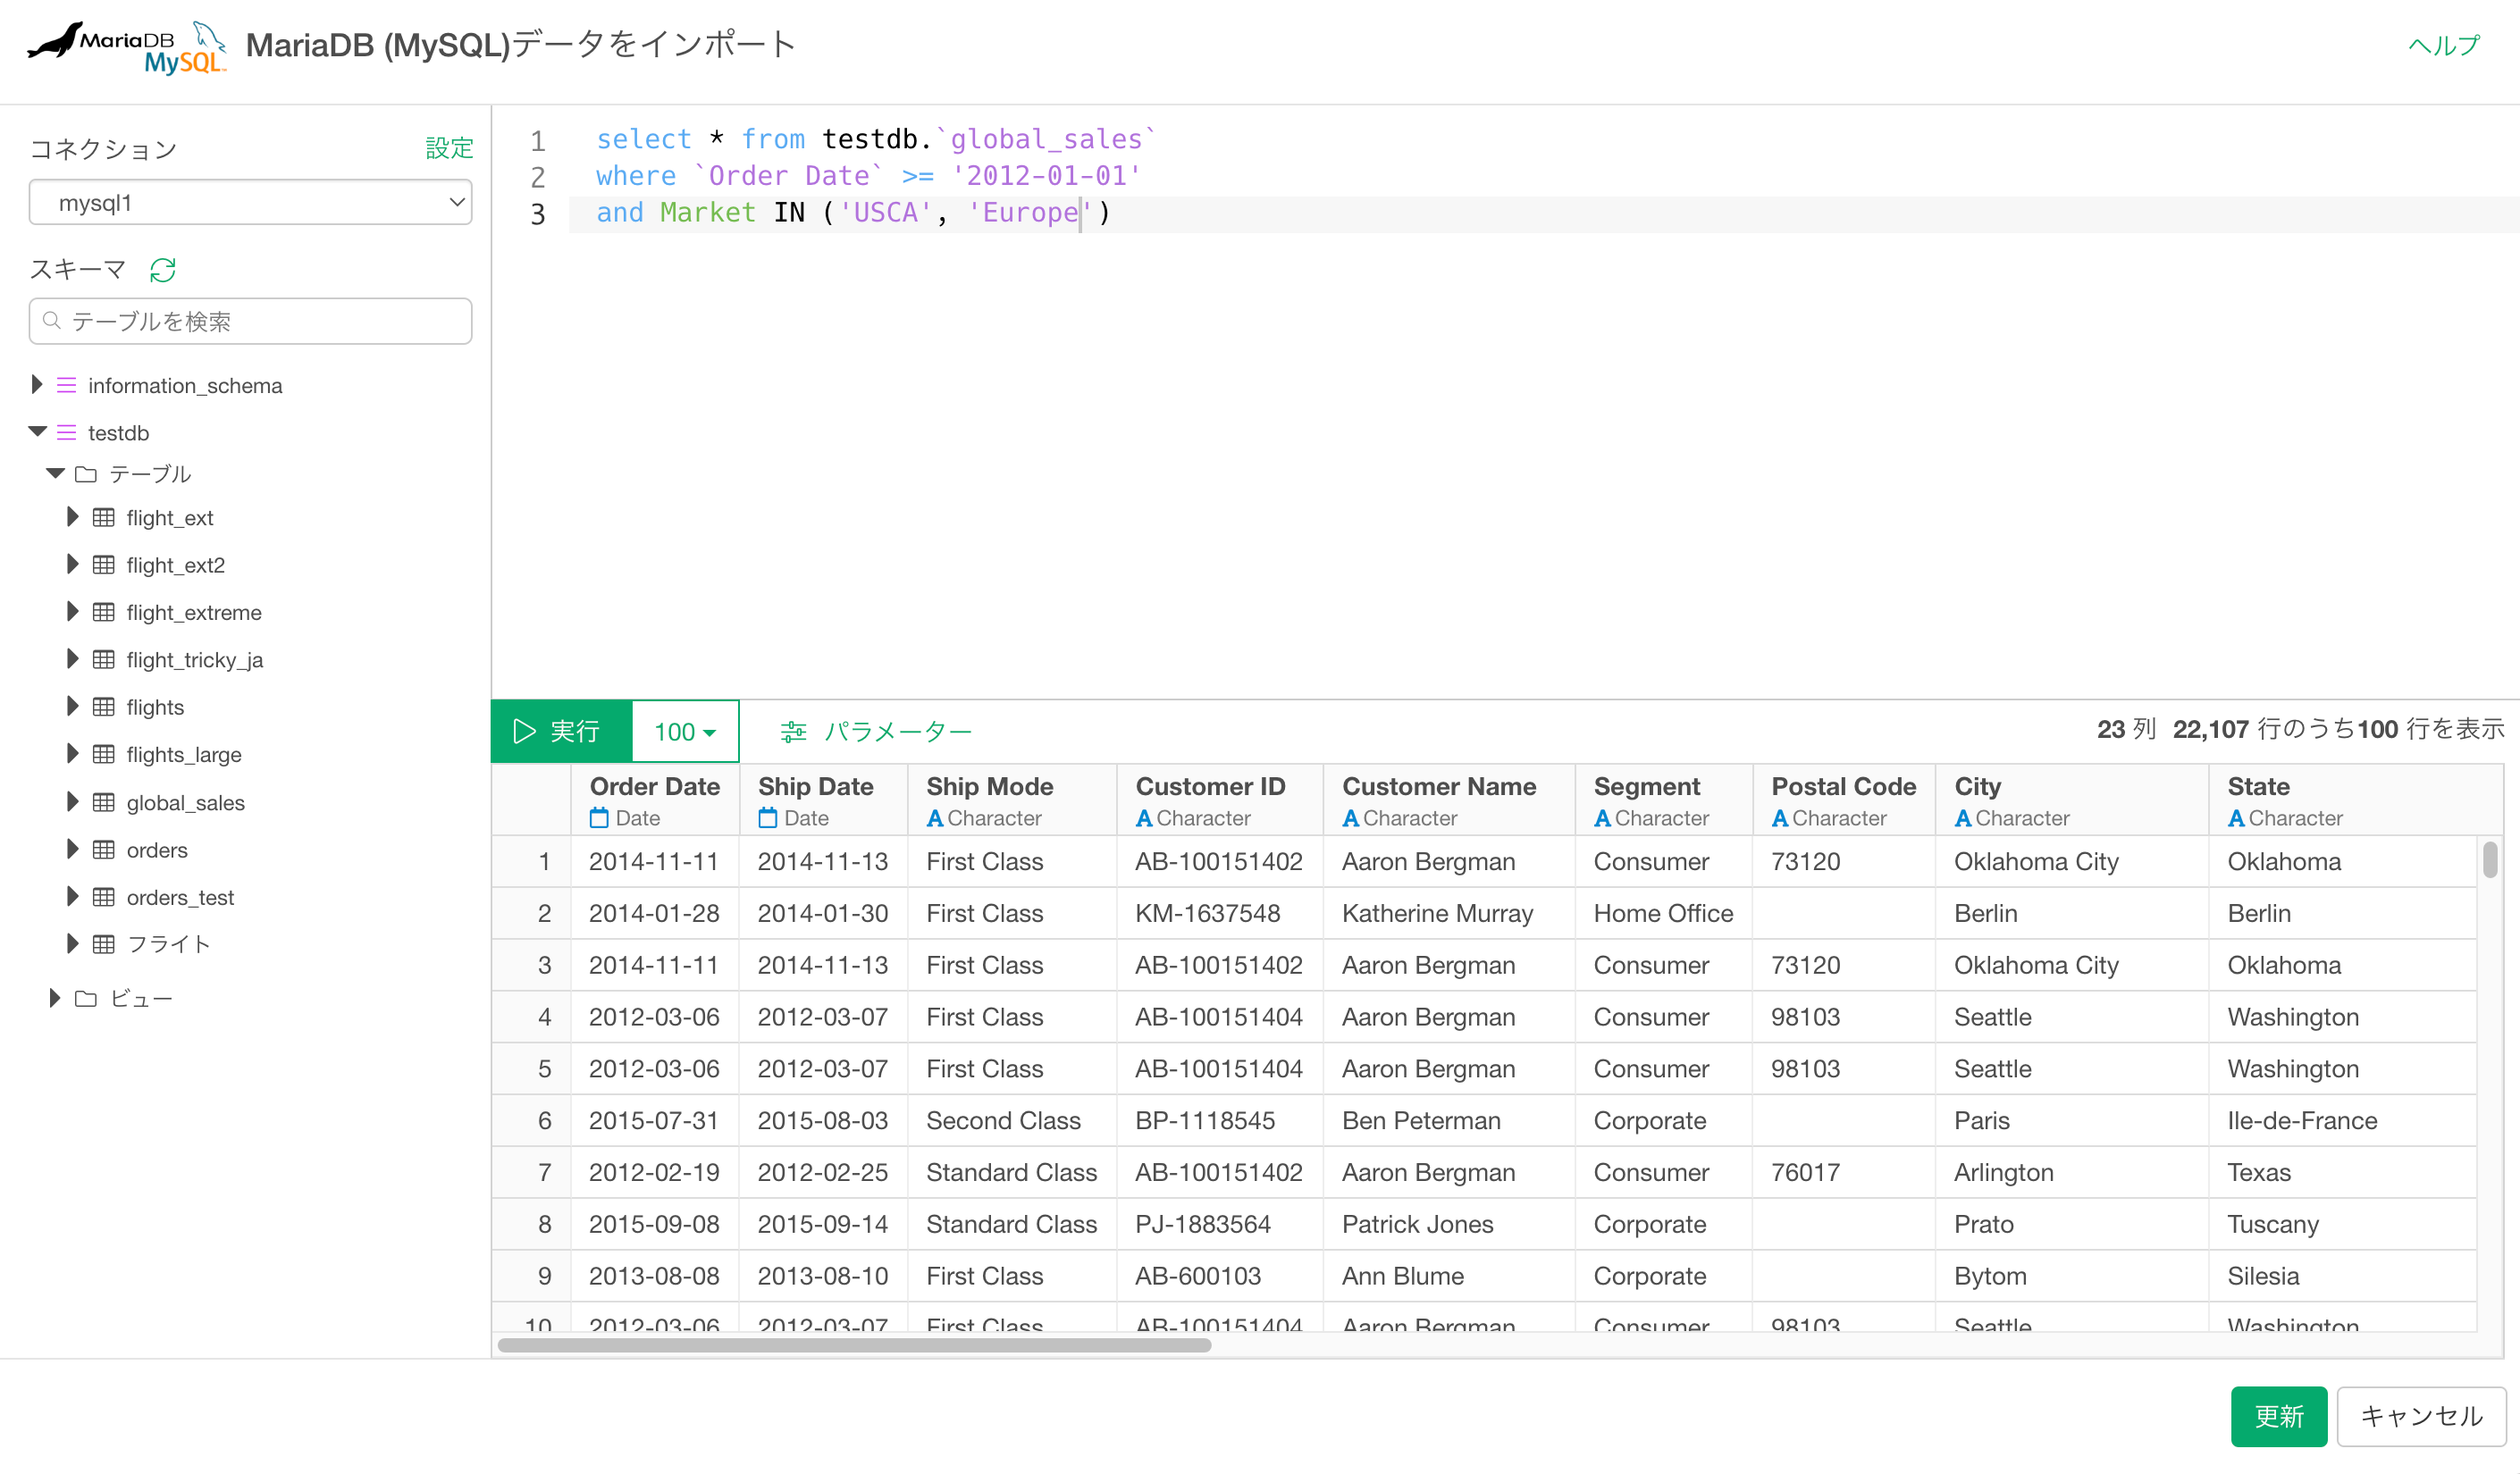
Task: Click the flight_ext2 table icon
Action: (x=104, y=565)
